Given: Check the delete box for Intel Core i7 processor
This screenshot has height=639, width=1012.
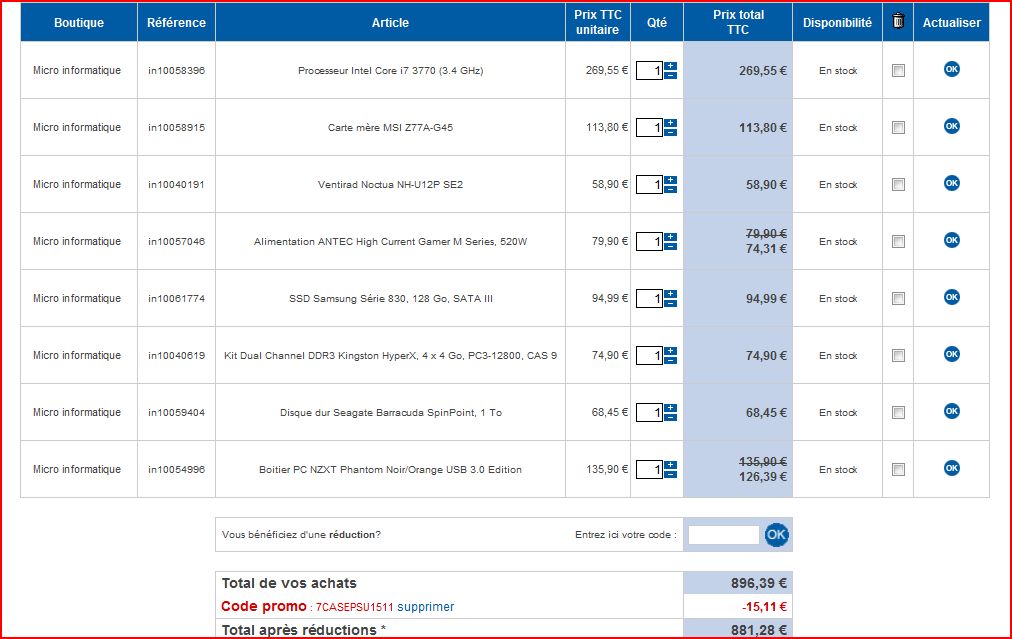Looking at the screenshot, I should click(898, 71).
